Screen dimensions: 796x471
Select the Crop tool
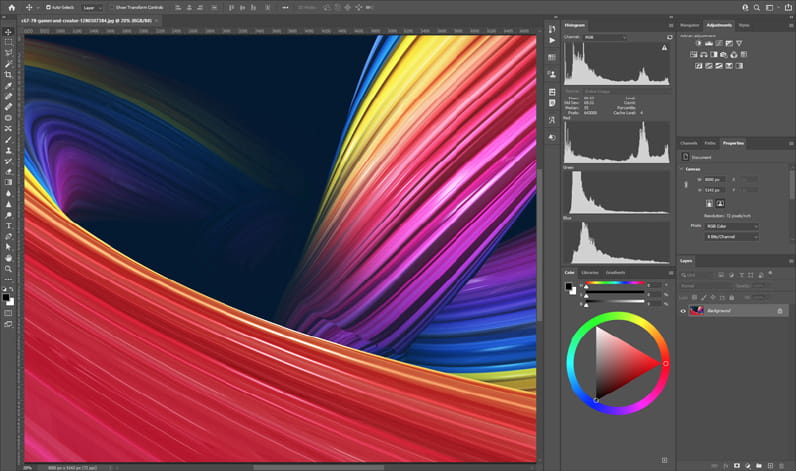pyautogui.click(x=8, y=75)
